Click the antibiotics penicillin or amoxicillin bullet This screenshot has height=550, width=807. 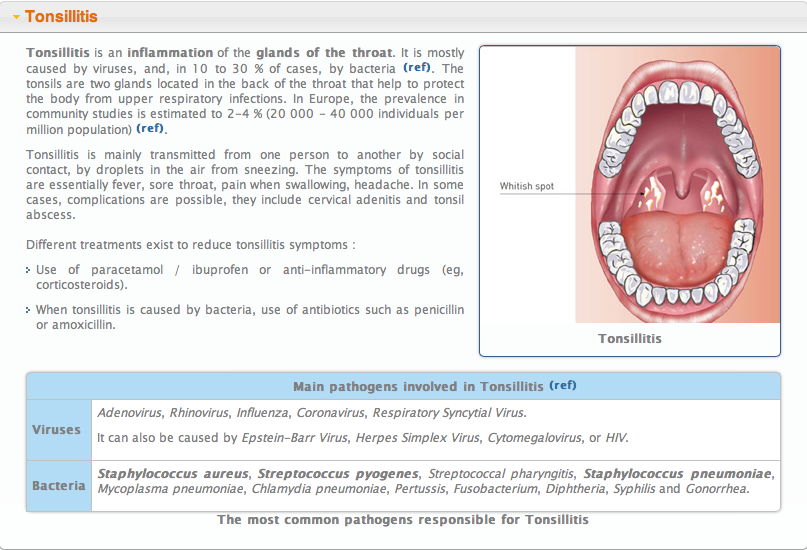coord(250,317)
